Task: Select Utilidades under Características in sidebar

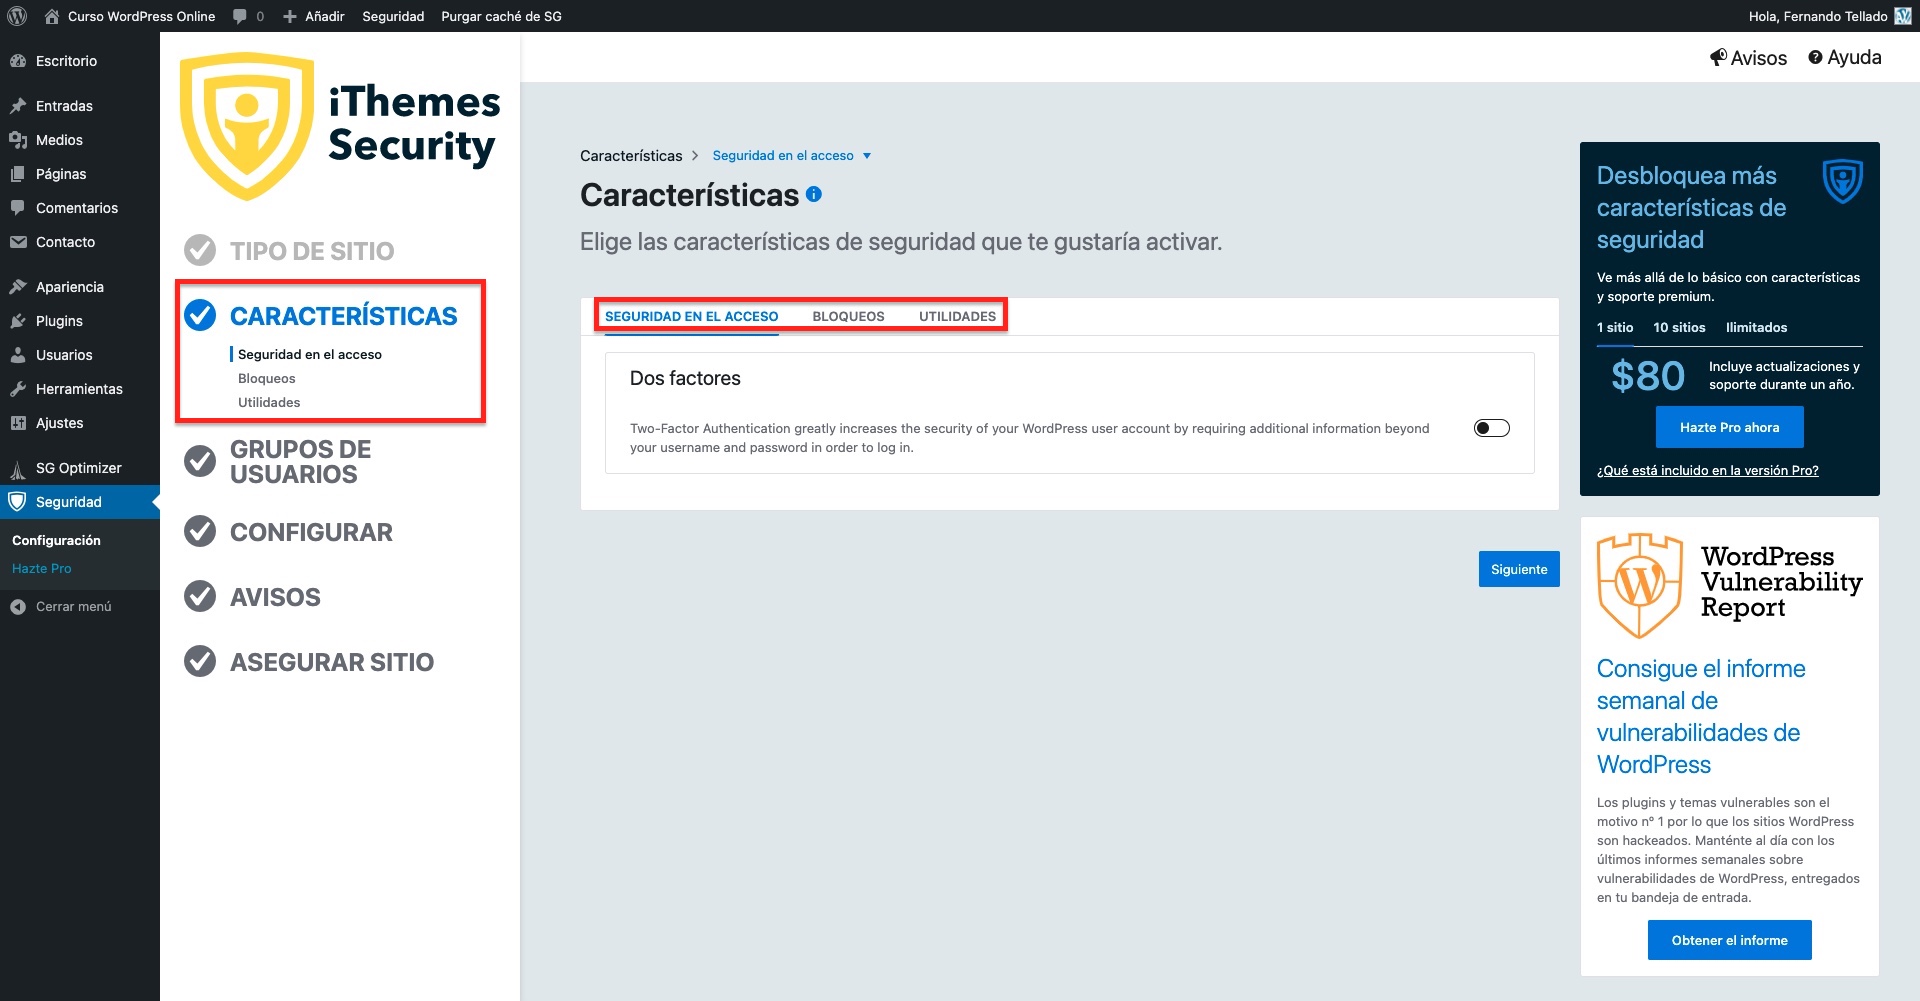Action: [269, 402]
